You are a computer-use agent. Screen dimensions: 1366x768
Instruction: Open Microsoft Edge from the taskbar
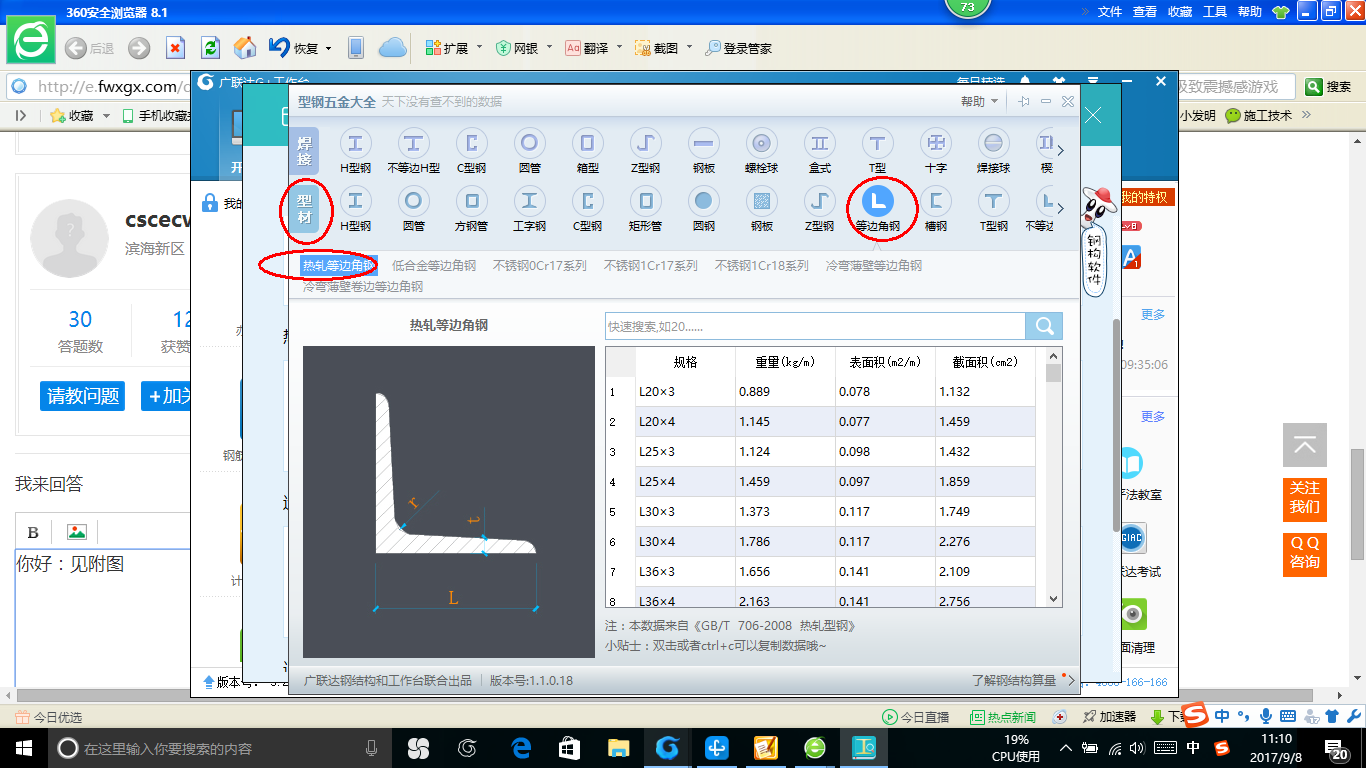[x=521, y=747]
